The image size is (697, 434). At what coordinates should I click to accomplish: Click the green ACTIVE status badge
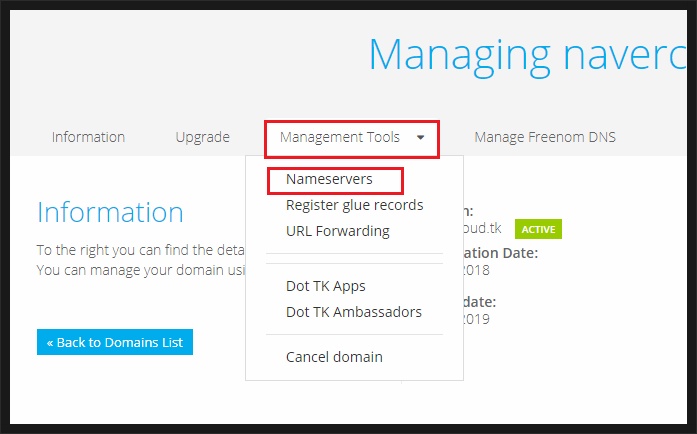tap(538, 229)
